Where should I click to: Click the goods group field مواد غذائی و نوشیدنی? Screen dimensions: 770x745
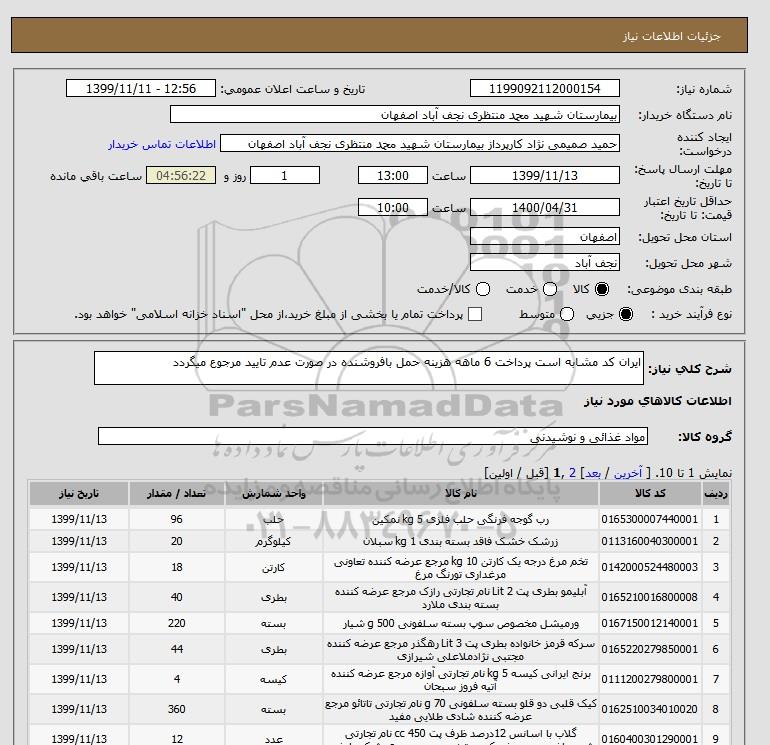(x=373, y=436)
